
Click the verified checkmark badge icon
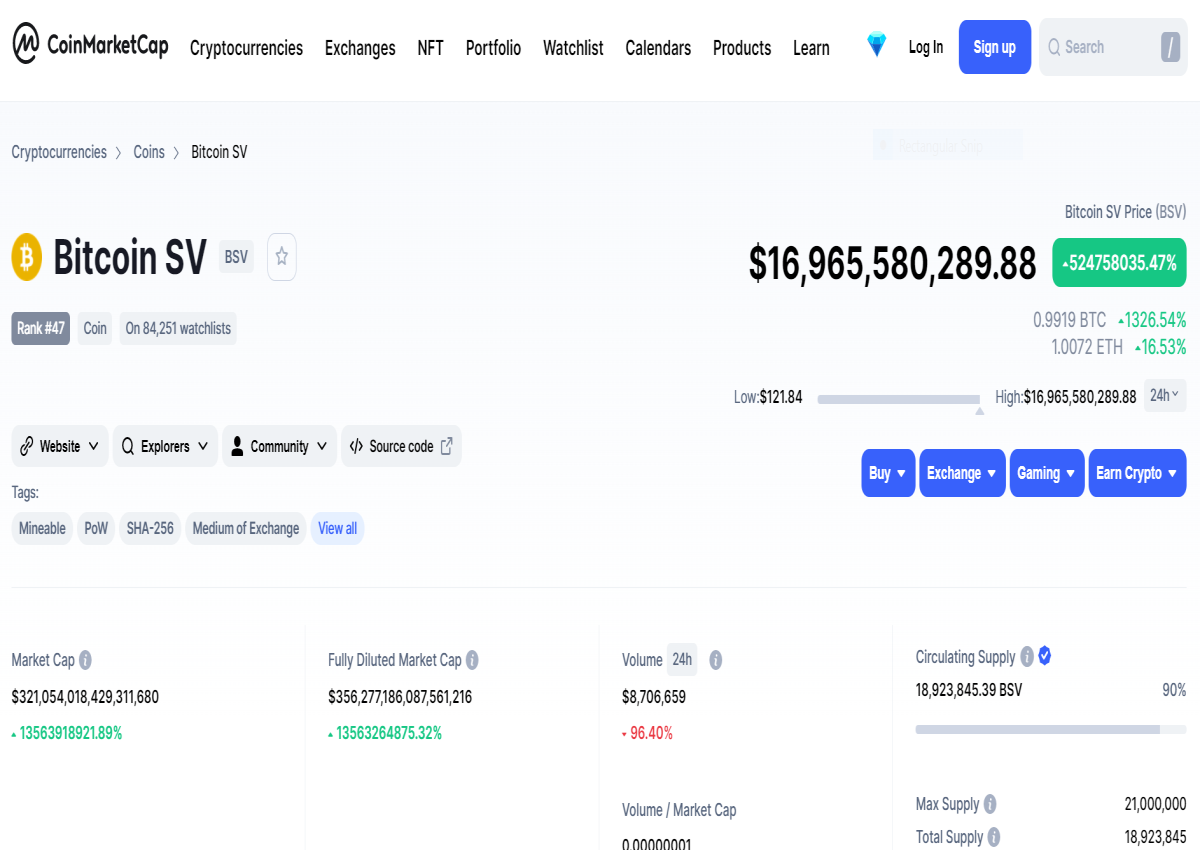[1045, 656]
